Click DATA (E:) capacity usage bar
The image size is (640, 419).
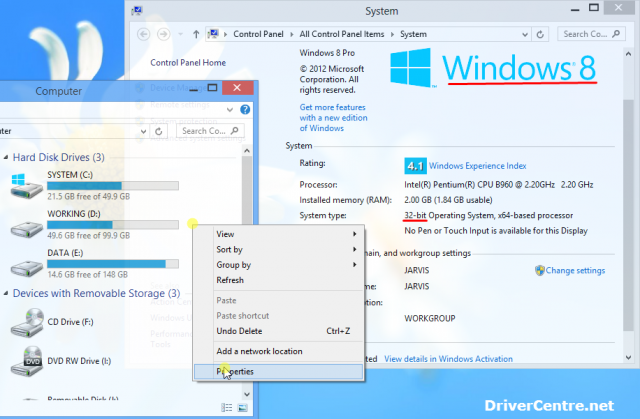[113, 264]
